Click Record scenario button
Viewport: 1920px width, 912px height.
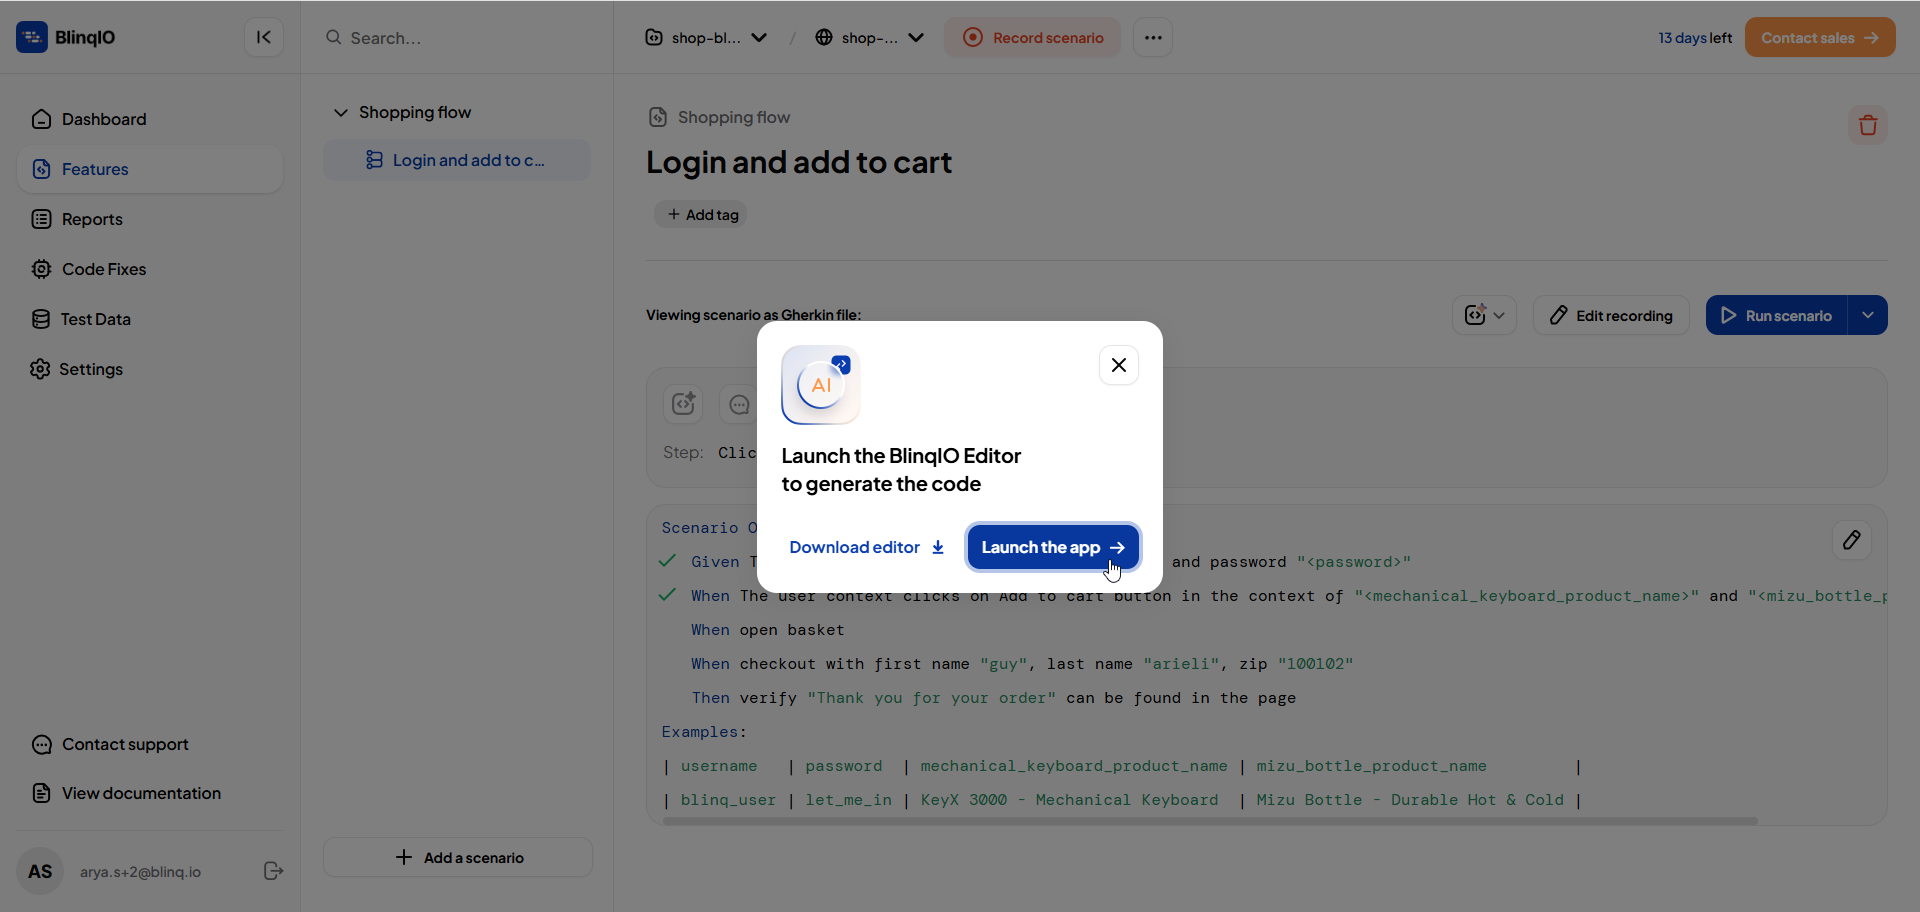[x=1033, y=37]
